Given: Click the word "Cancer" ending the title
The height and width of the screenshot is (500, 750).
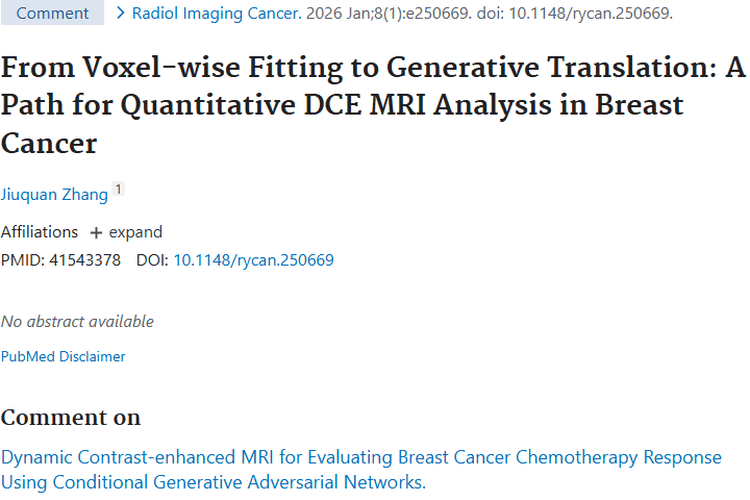Looking at the screenshot, I should click(49, 144).
